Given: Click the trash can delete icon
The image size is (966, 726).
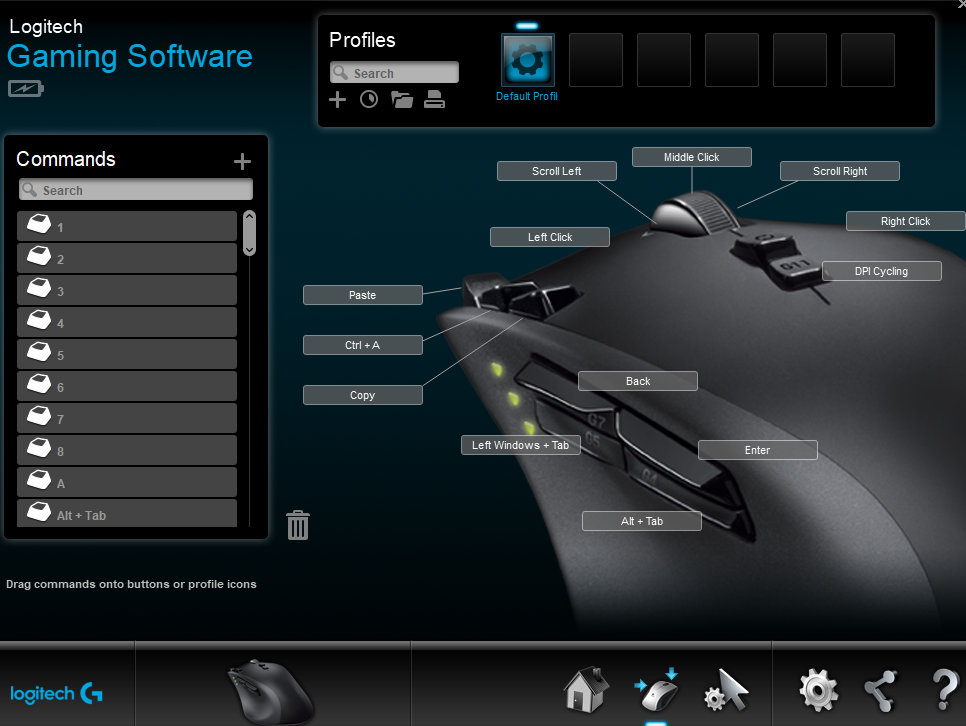Looking at the screenshot, I should 298,525.
